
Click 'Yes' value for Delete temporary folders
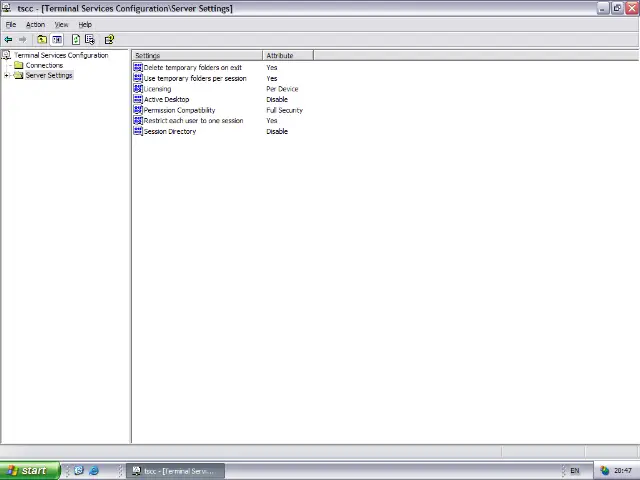pos(272,67)
